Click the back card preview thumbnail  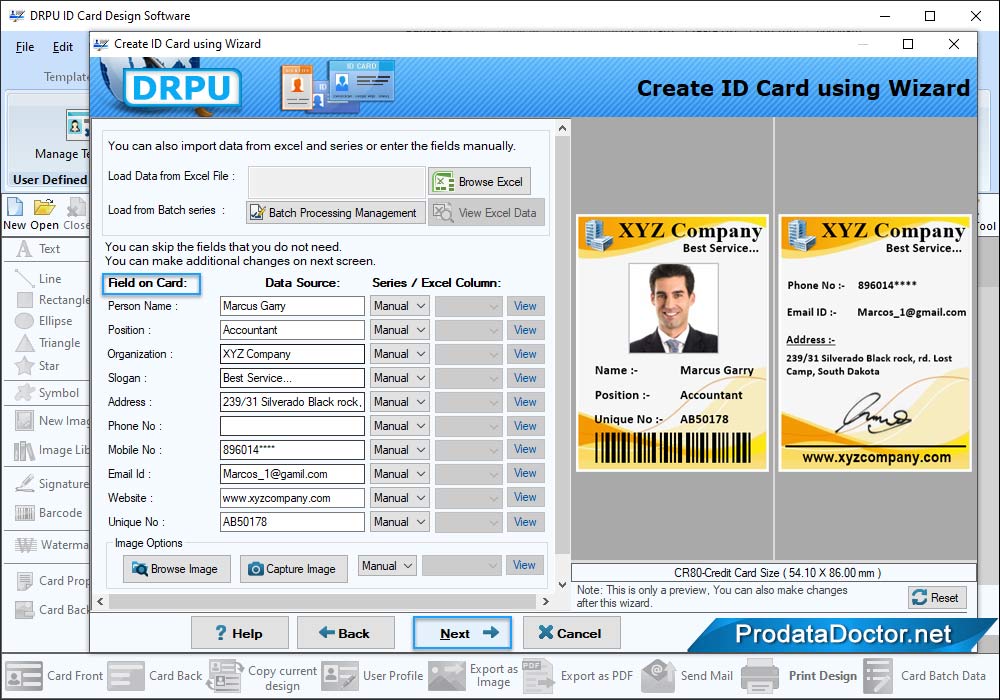[875, 343]
